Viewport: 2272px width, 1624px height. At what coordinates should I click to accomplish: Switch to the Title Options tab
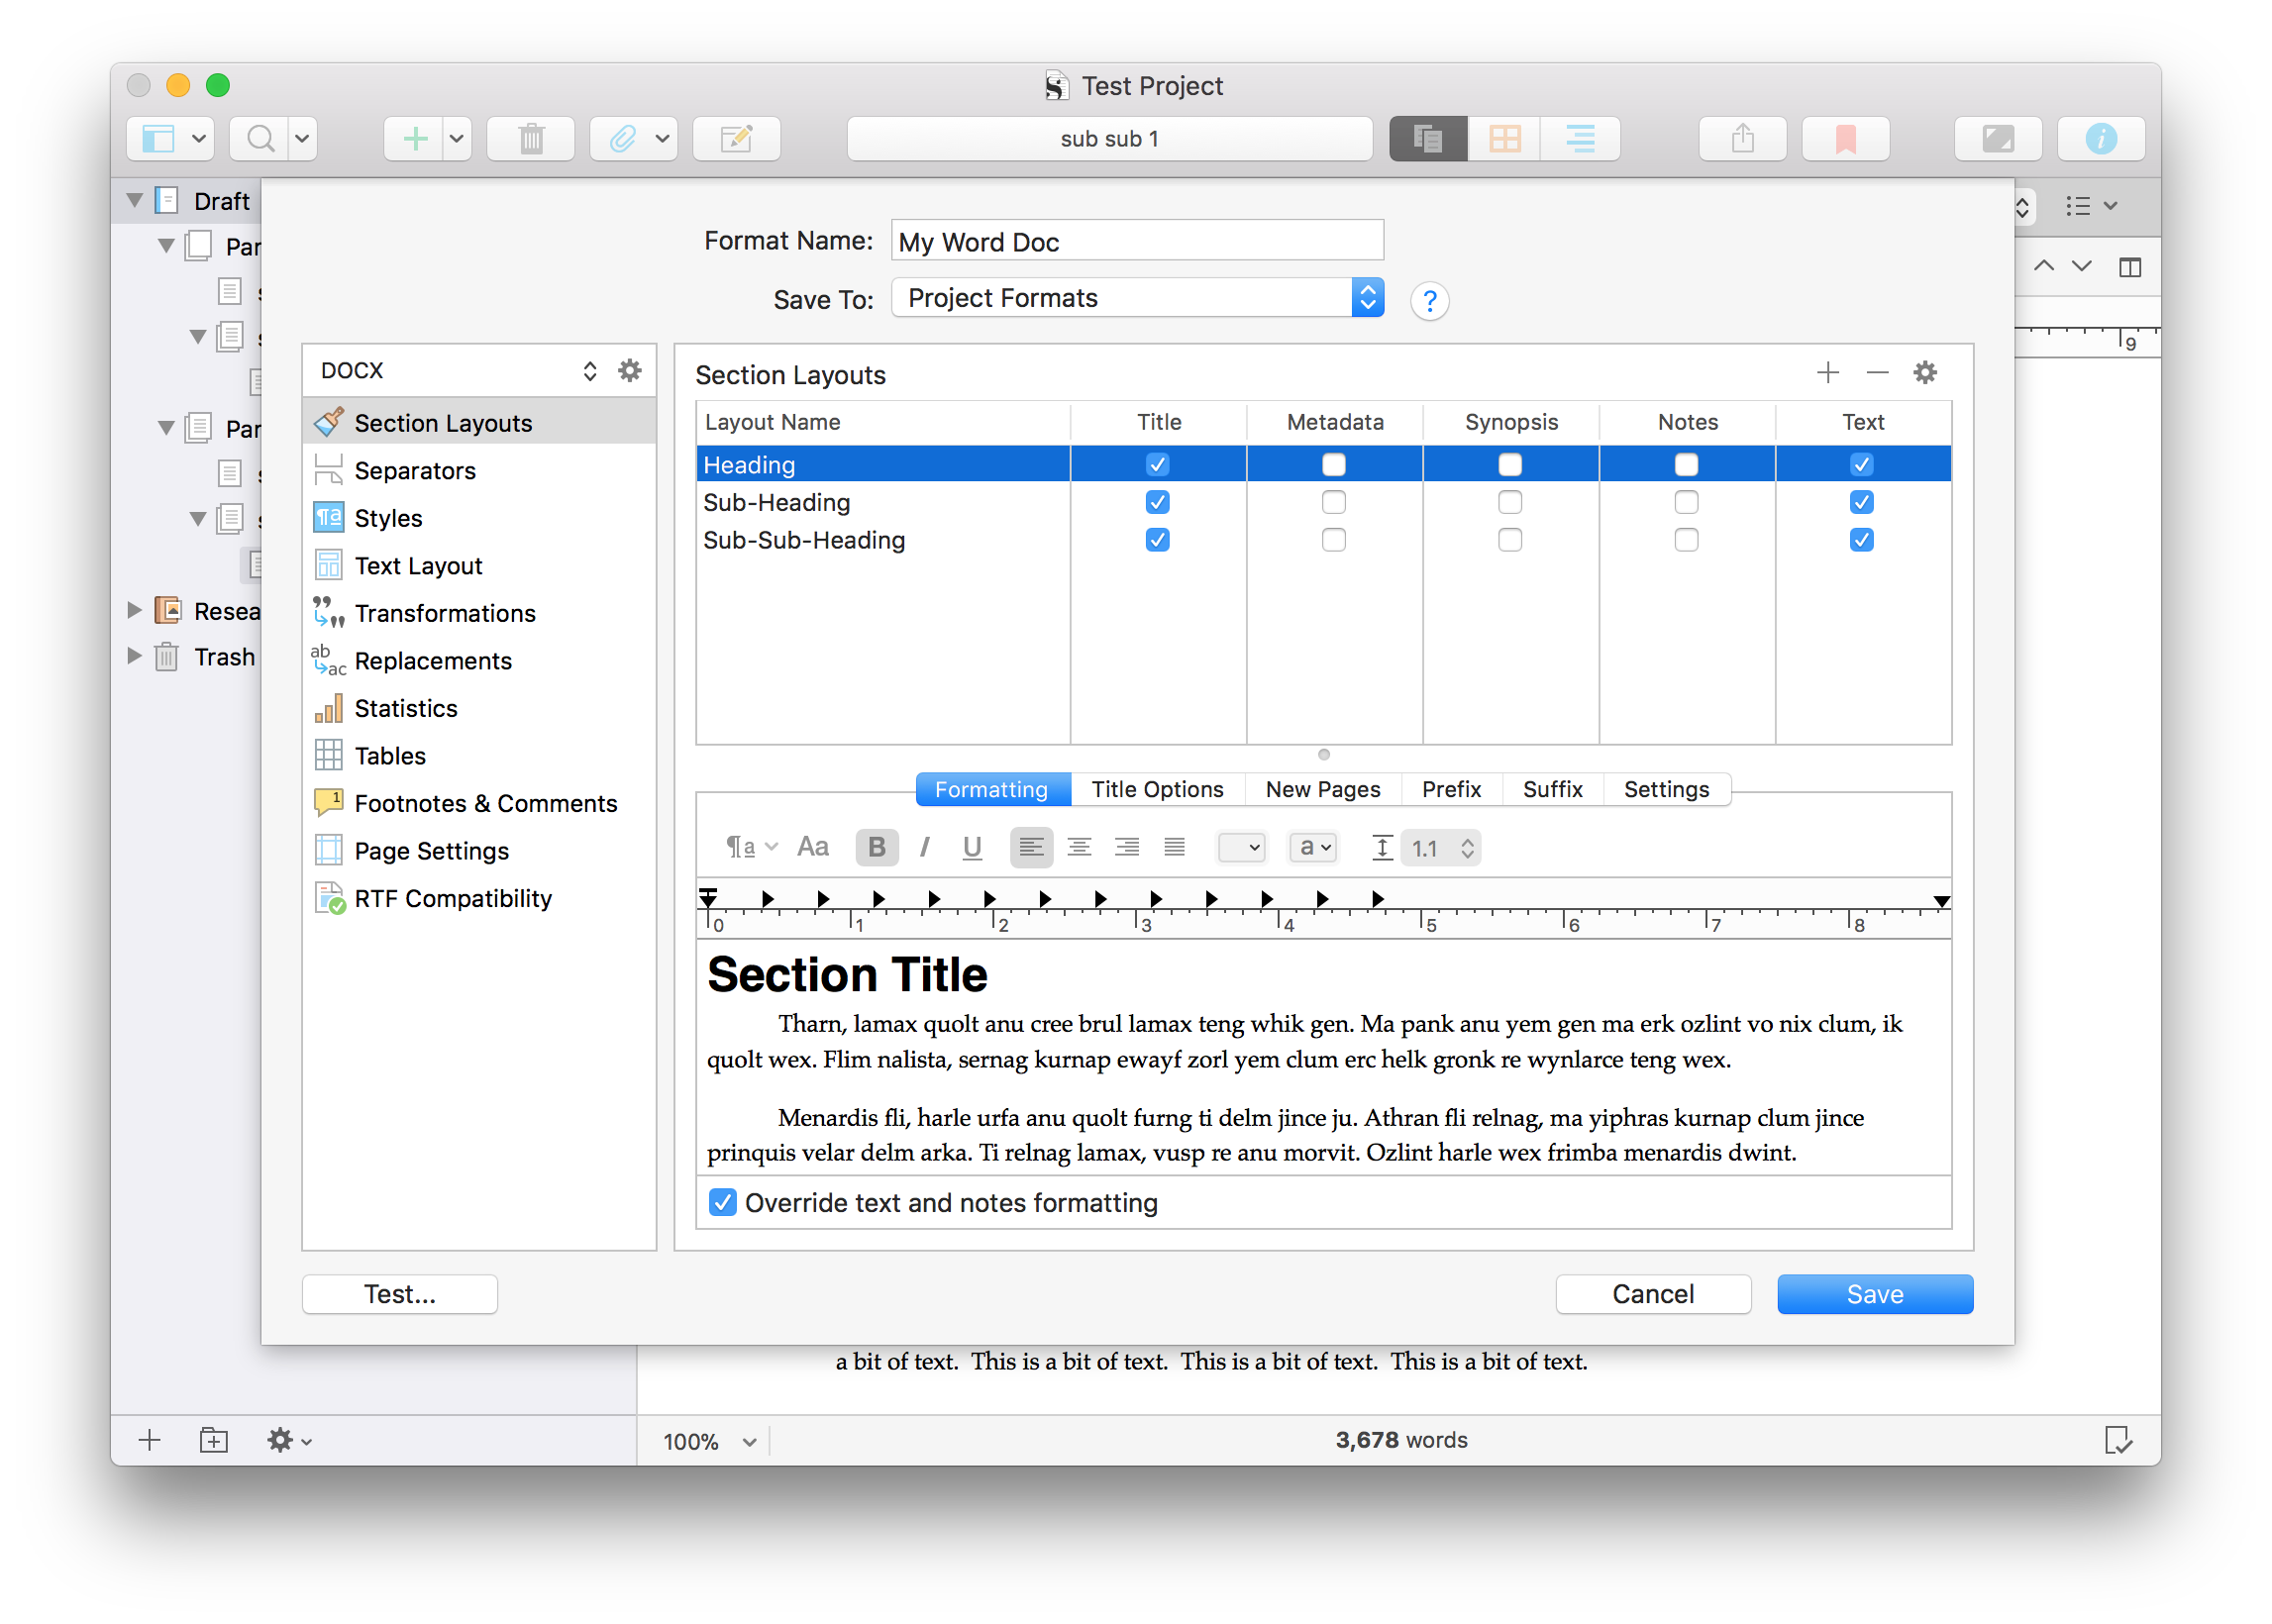point(1157,789)
